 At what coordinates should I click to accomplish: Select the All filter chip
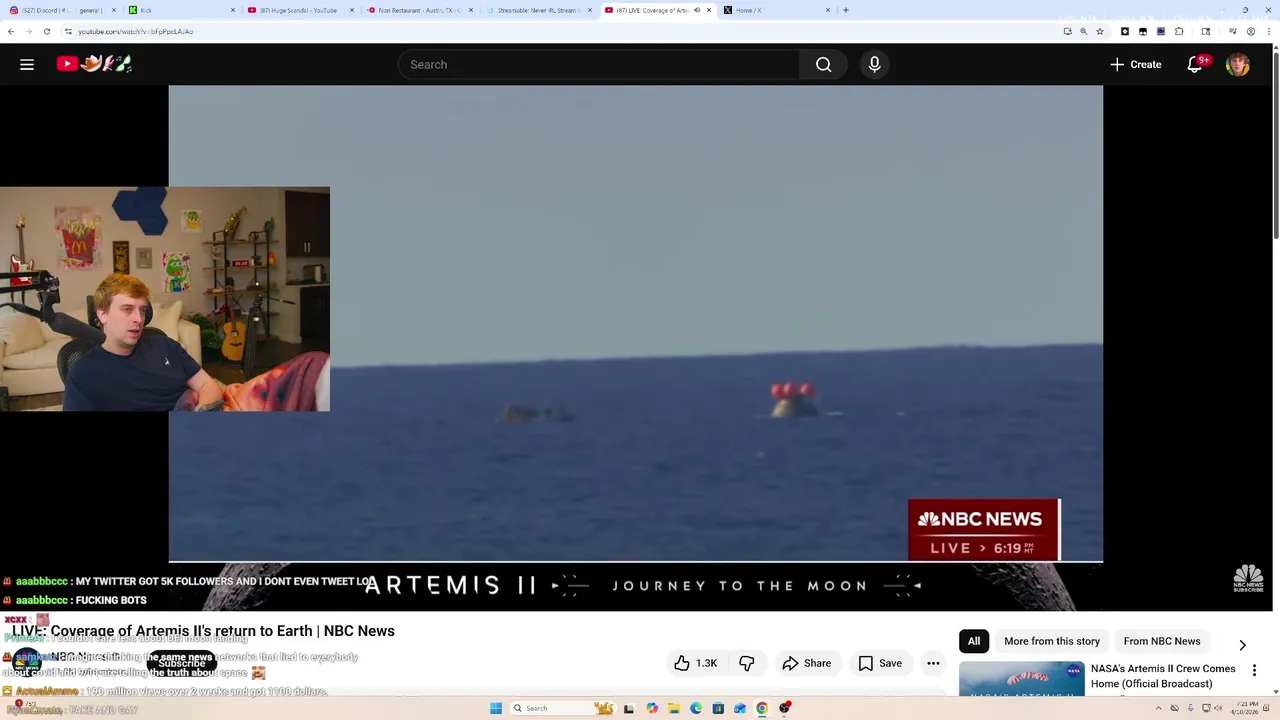coord(974,641)
